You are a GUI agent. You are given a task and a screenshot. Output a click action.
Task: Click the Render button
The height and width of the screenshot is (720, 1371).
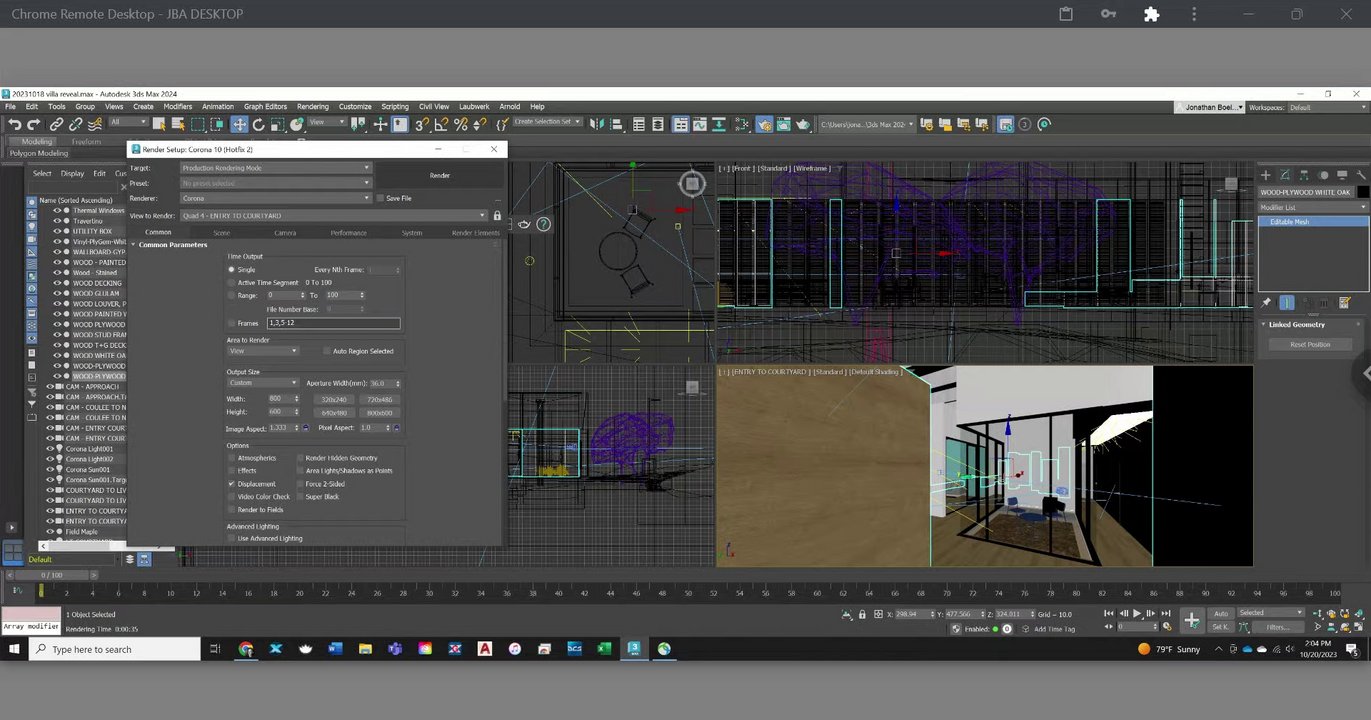point(440,175)
